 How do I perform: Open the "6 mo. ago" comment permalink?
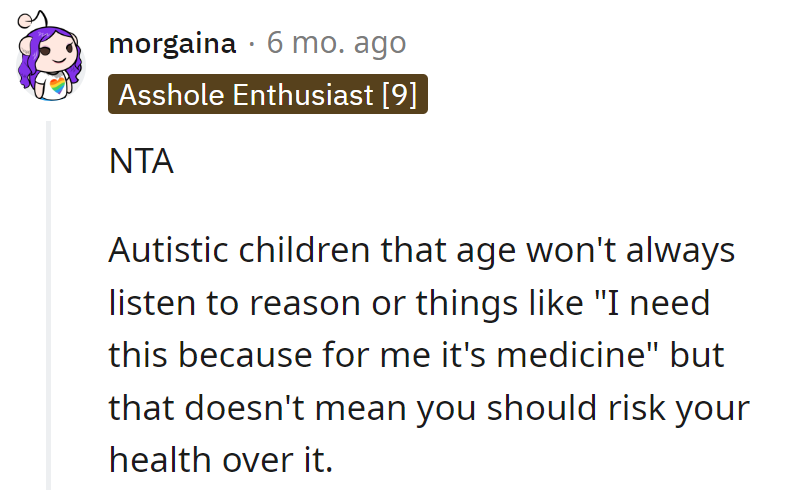pos(336,44)
